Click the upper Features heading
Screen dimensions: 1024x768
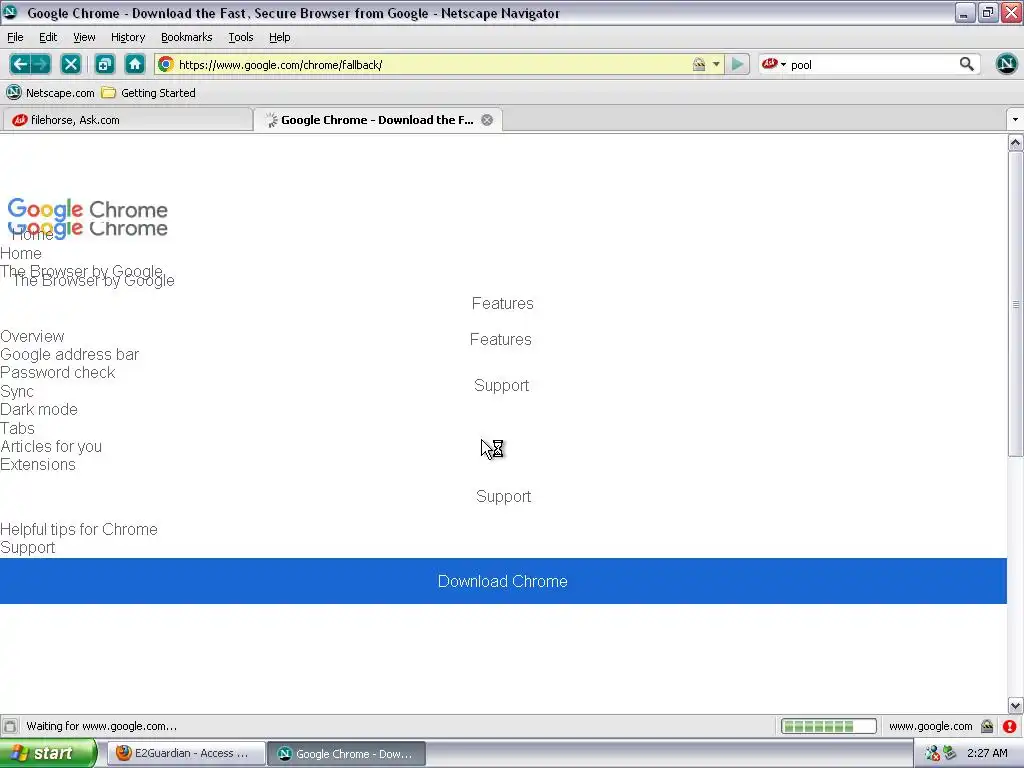pos(503,304)
